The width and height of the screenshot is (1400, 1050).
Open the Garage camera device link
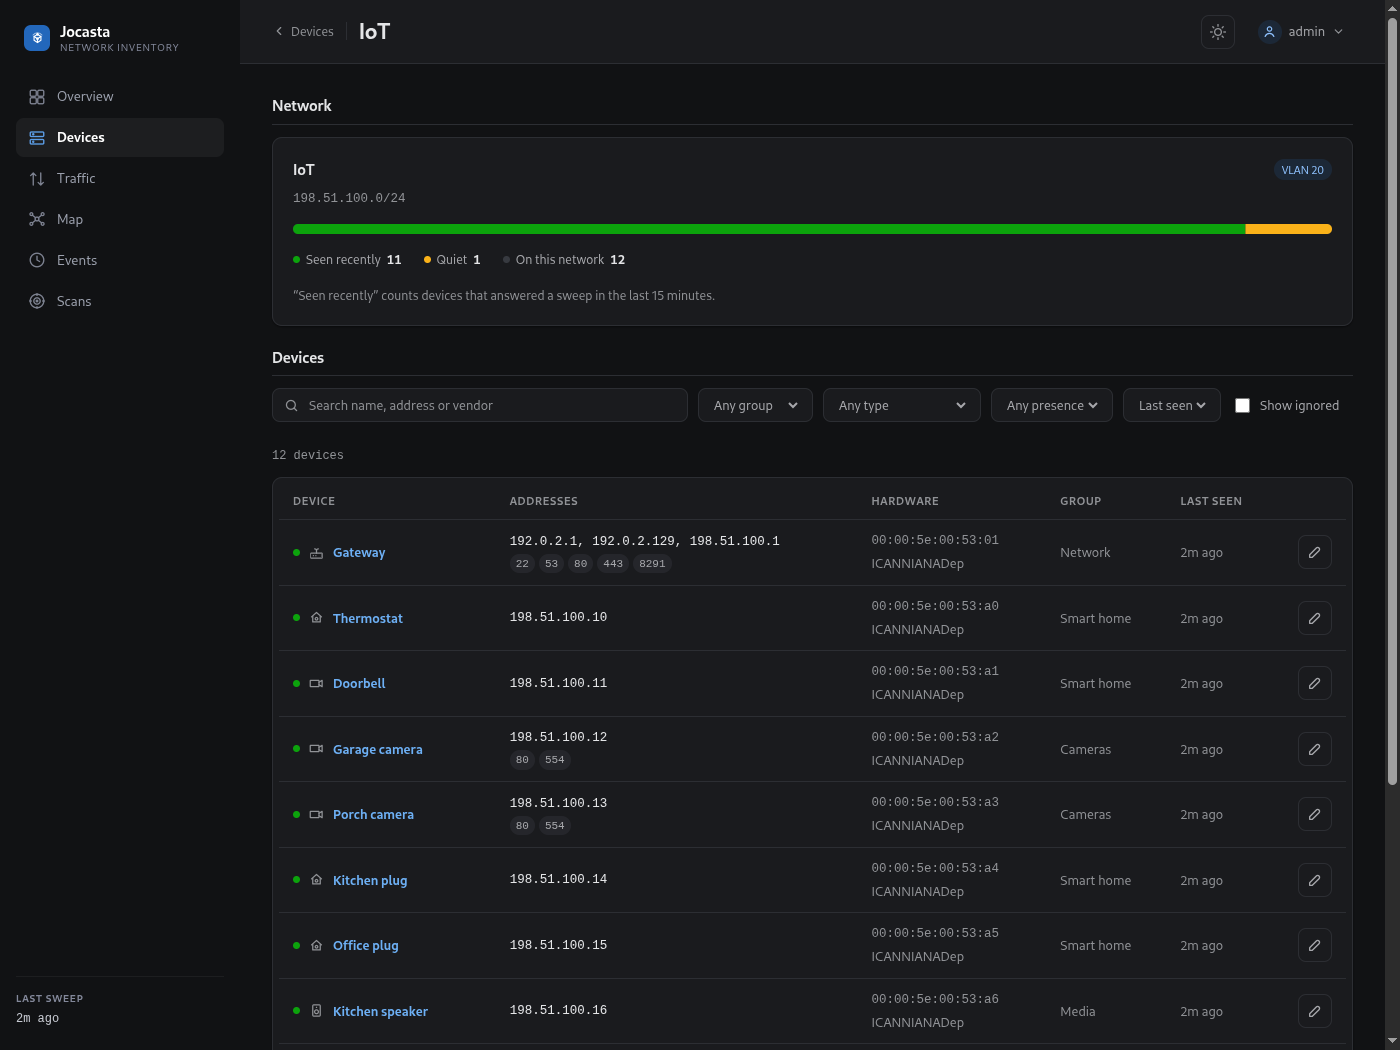[378, 749]
